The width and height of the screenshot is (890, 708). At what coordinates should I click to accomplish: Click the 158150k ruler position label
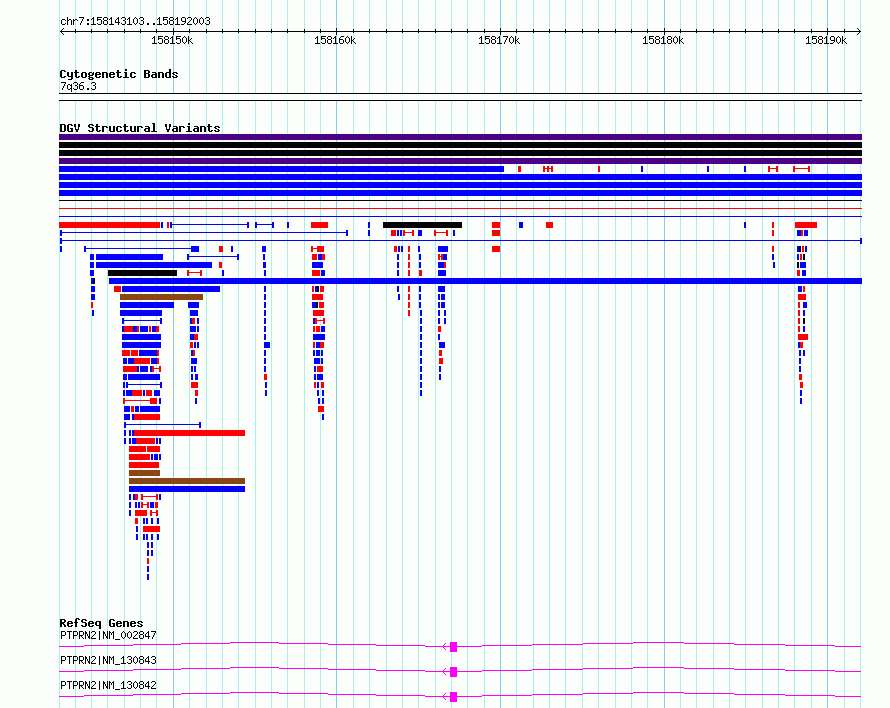tap(172, 40)
